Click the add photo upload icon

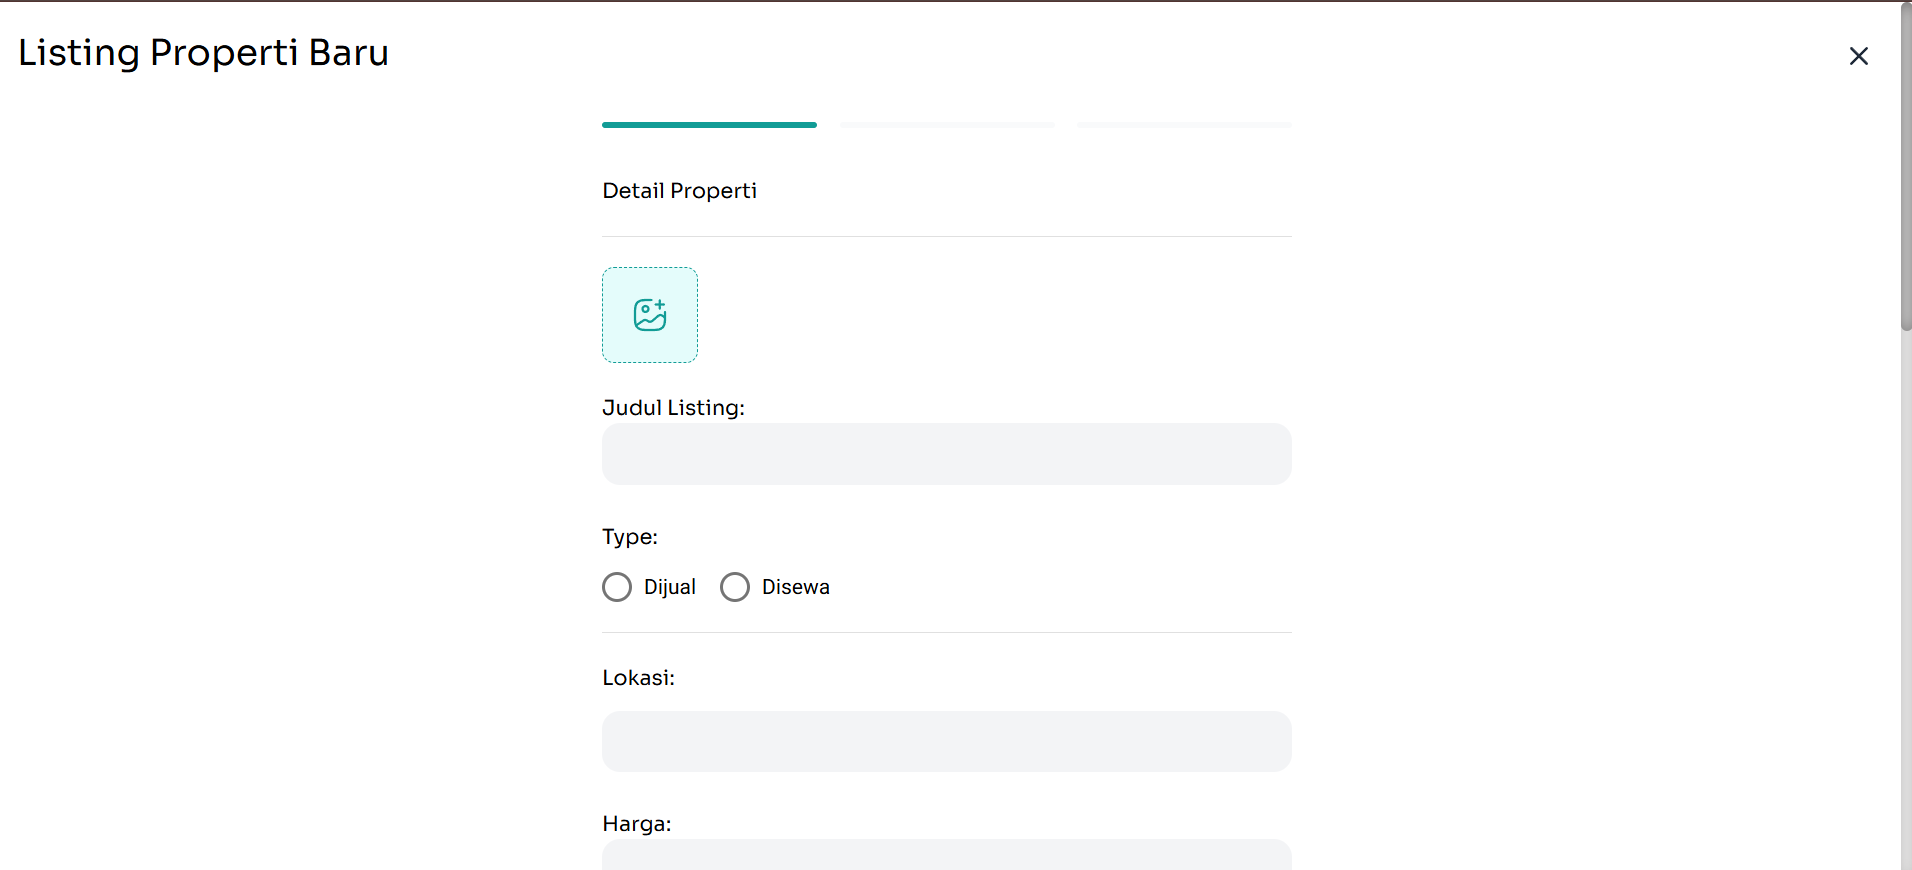point(650,315)
